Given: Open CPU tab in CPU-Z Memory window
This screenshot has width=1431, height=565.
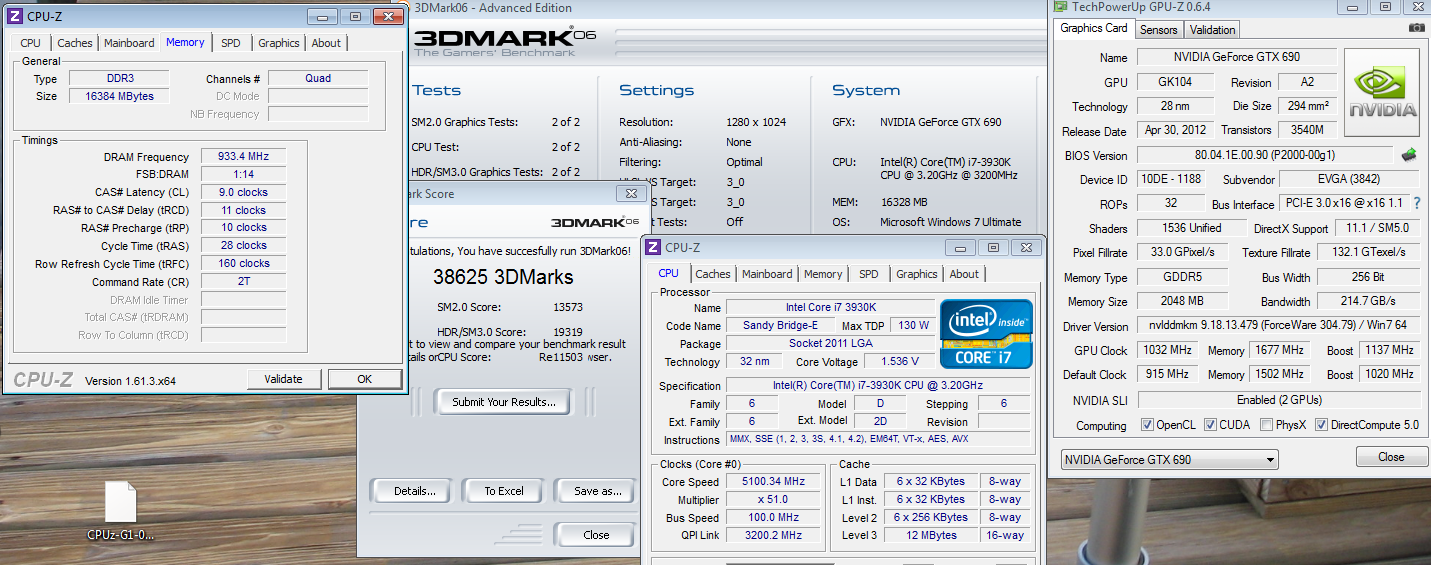Looking at the screenshot, I should [31, 43].
